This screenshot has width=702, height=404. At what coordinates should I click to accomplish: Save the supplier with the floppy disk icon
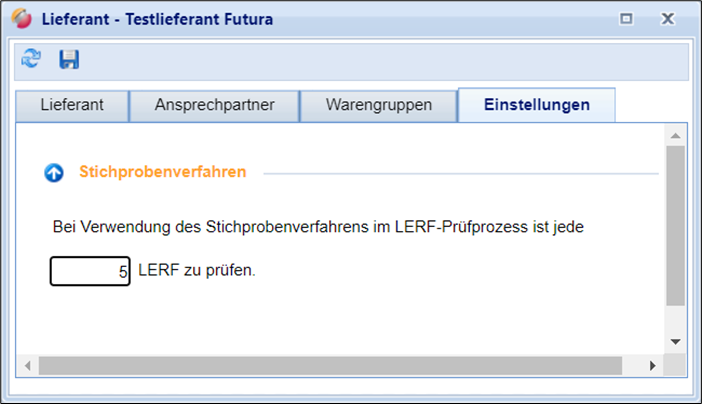click(x=69, y=60)
